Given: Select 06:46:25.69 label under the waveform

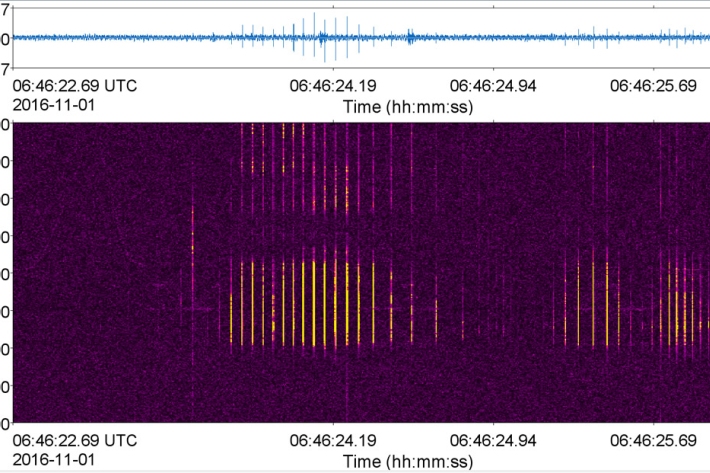Looking at the screenshot, I should (653, 86).
